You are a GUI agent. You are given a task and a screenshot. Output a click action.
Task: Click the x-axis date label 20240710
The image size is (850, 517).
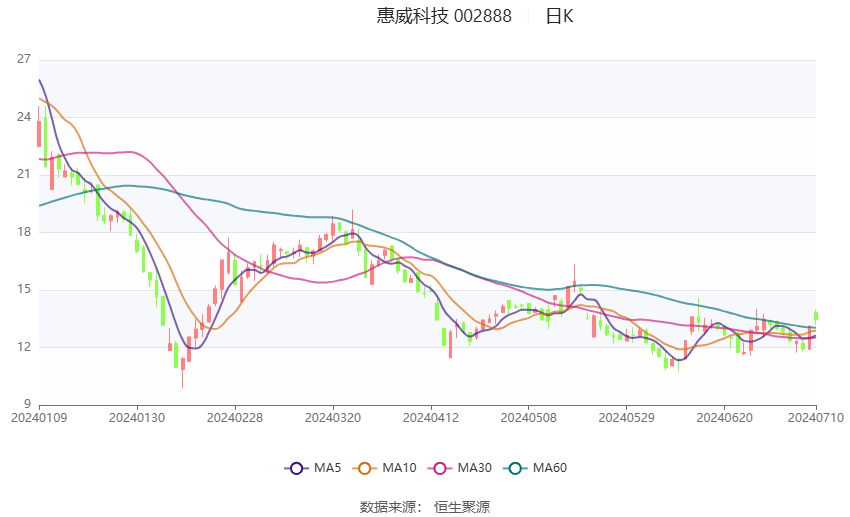[816, 418]
